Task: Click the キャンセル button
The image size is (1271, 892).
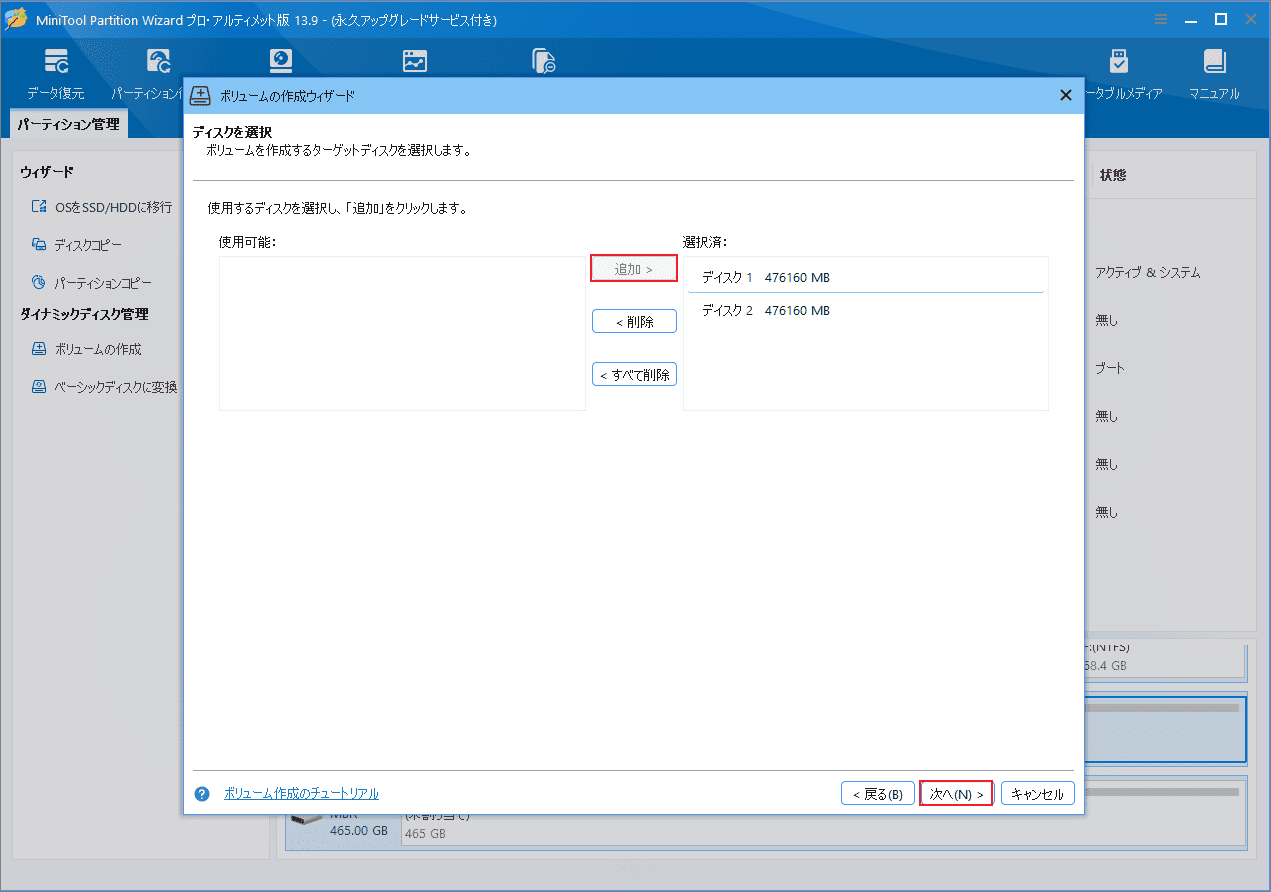Action: pos(1038,794)
